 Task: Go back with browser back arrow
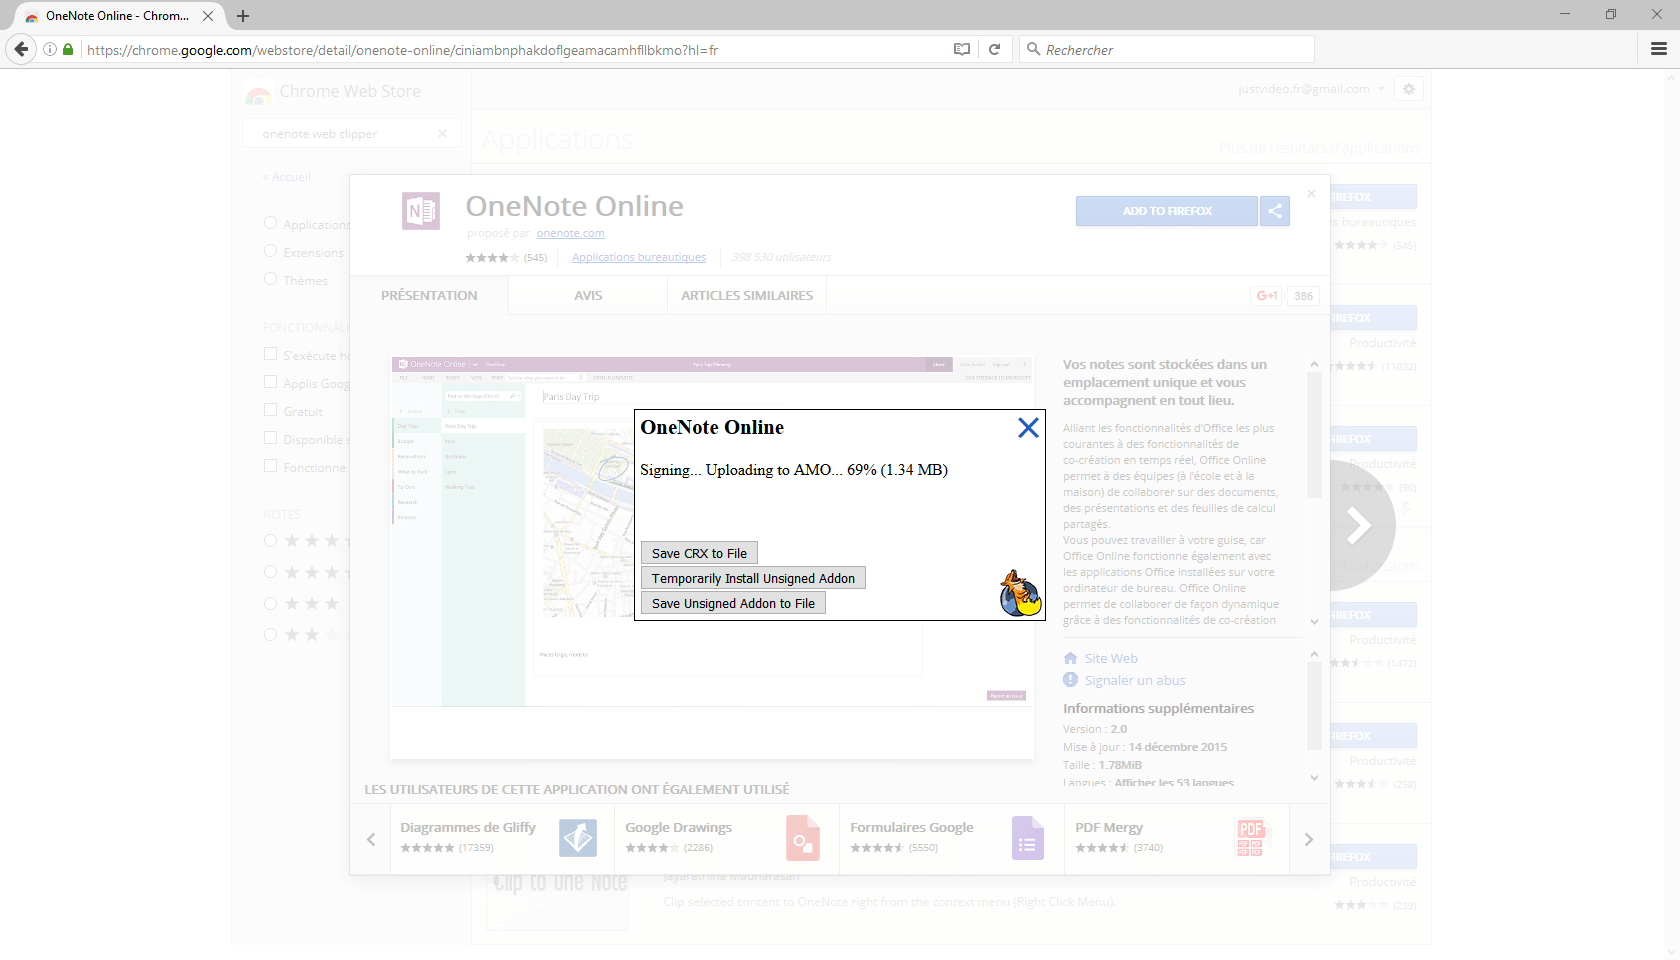21,49
